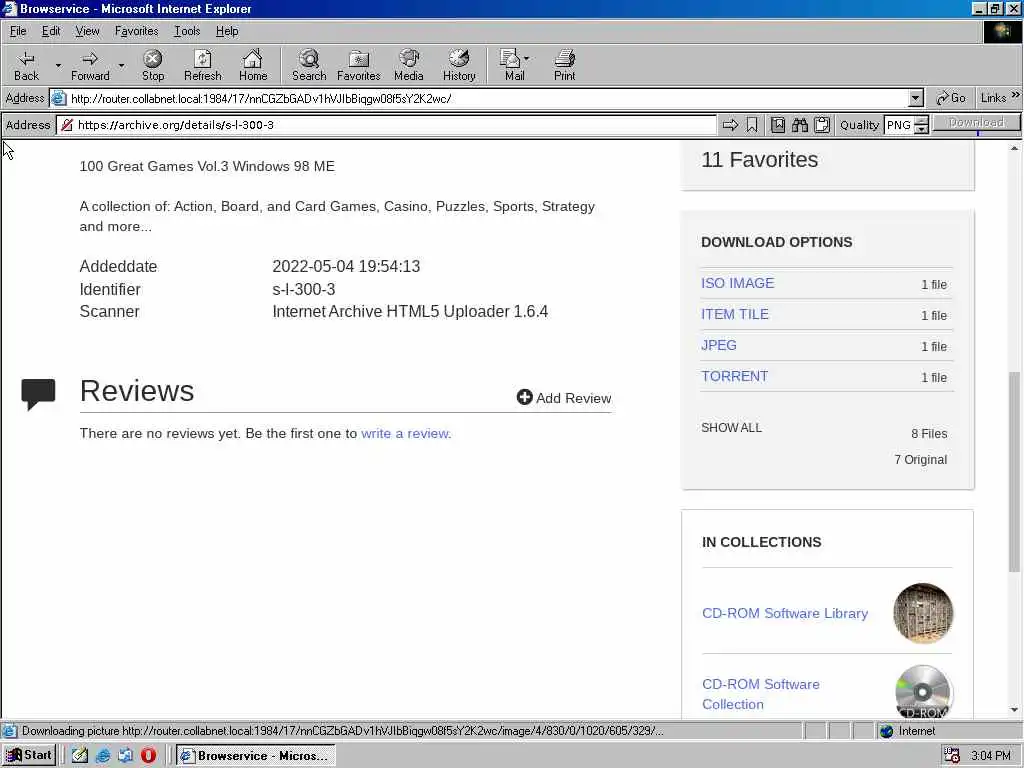The height and width of the screenshot is (768, 1024).
Task: Open the ITEM TILE download link
Action: [735, 314]
